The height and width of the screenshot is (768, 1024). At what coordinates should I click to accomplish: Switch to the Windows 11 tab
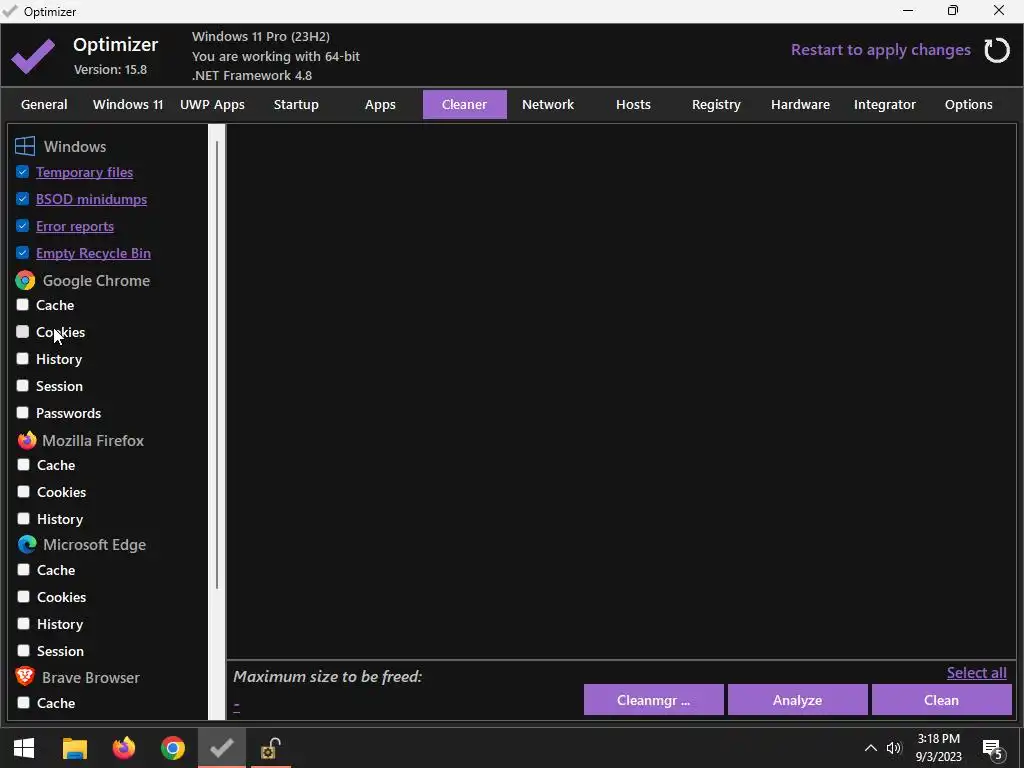[x=128, y=104]
